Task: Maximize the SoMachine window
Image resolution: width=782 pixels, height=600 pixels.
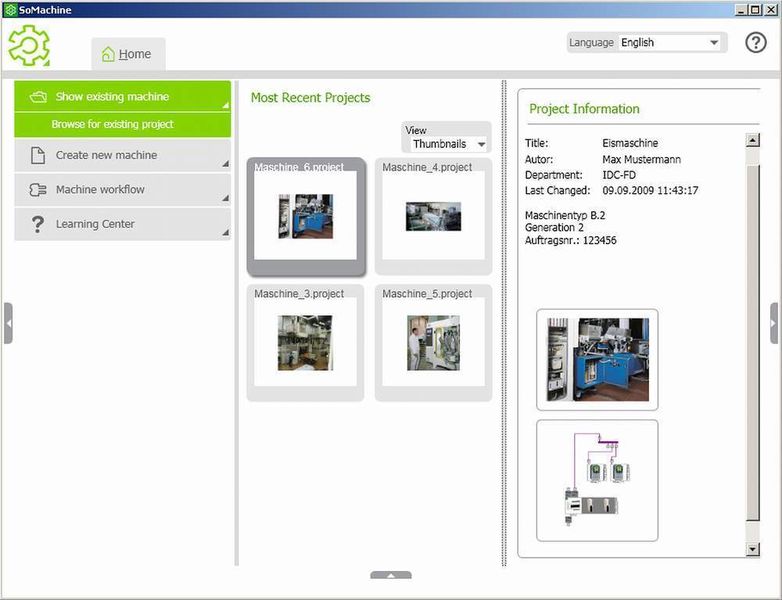Action: [755, 9]
